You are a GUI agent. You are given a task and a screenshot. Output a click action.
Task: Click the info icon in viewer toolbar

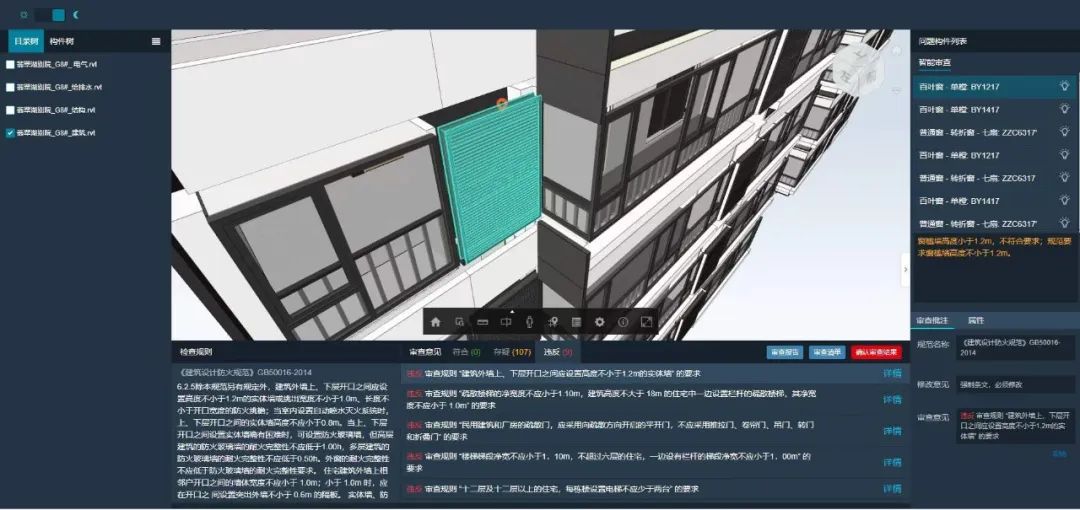[x=623, y=322]
